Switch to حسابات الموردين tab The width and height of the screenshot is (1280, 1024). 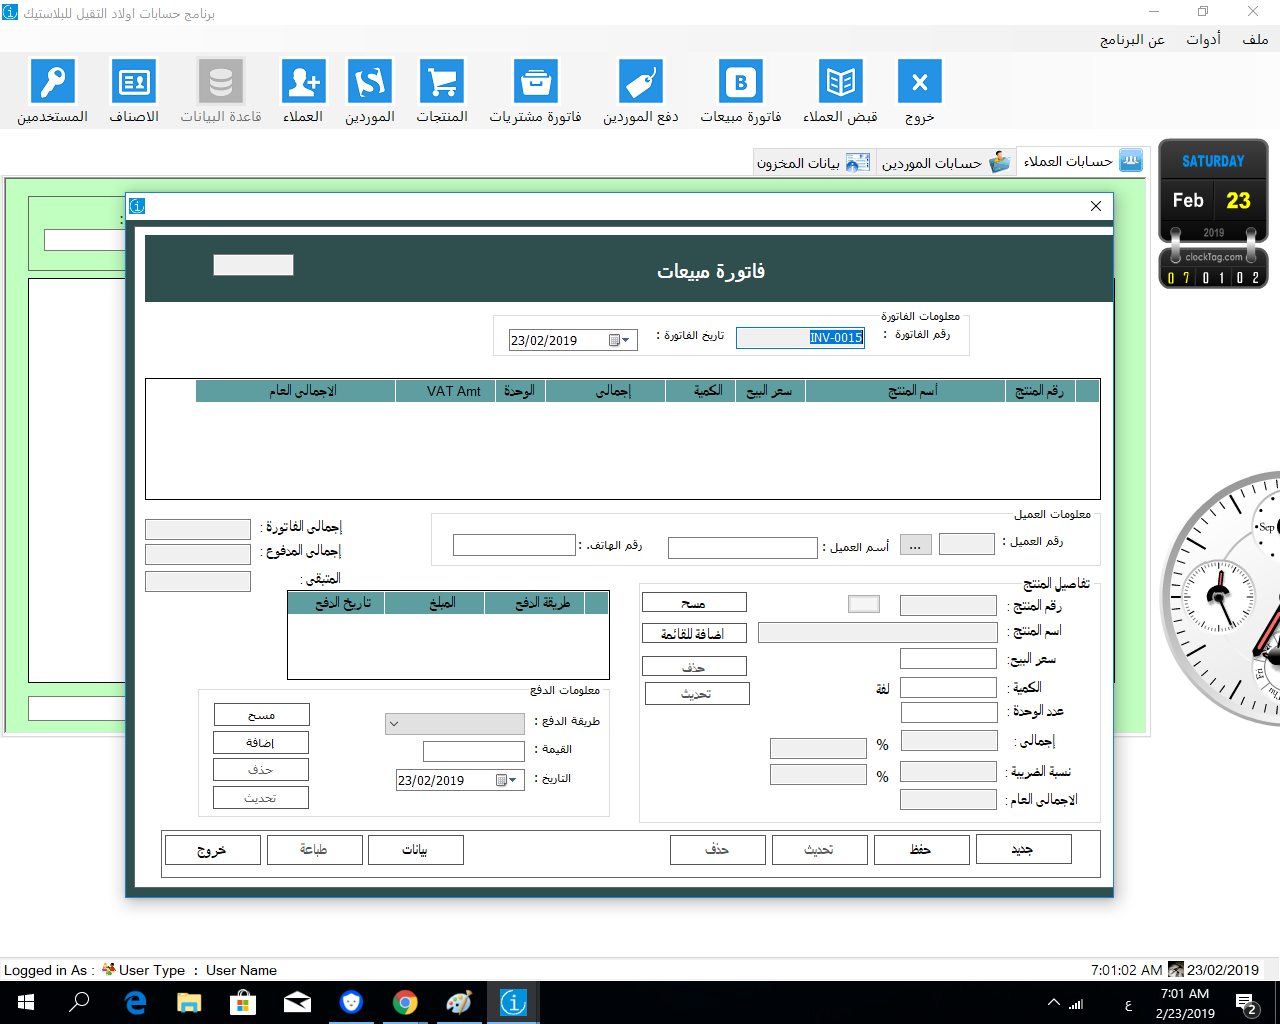point(945,162)
